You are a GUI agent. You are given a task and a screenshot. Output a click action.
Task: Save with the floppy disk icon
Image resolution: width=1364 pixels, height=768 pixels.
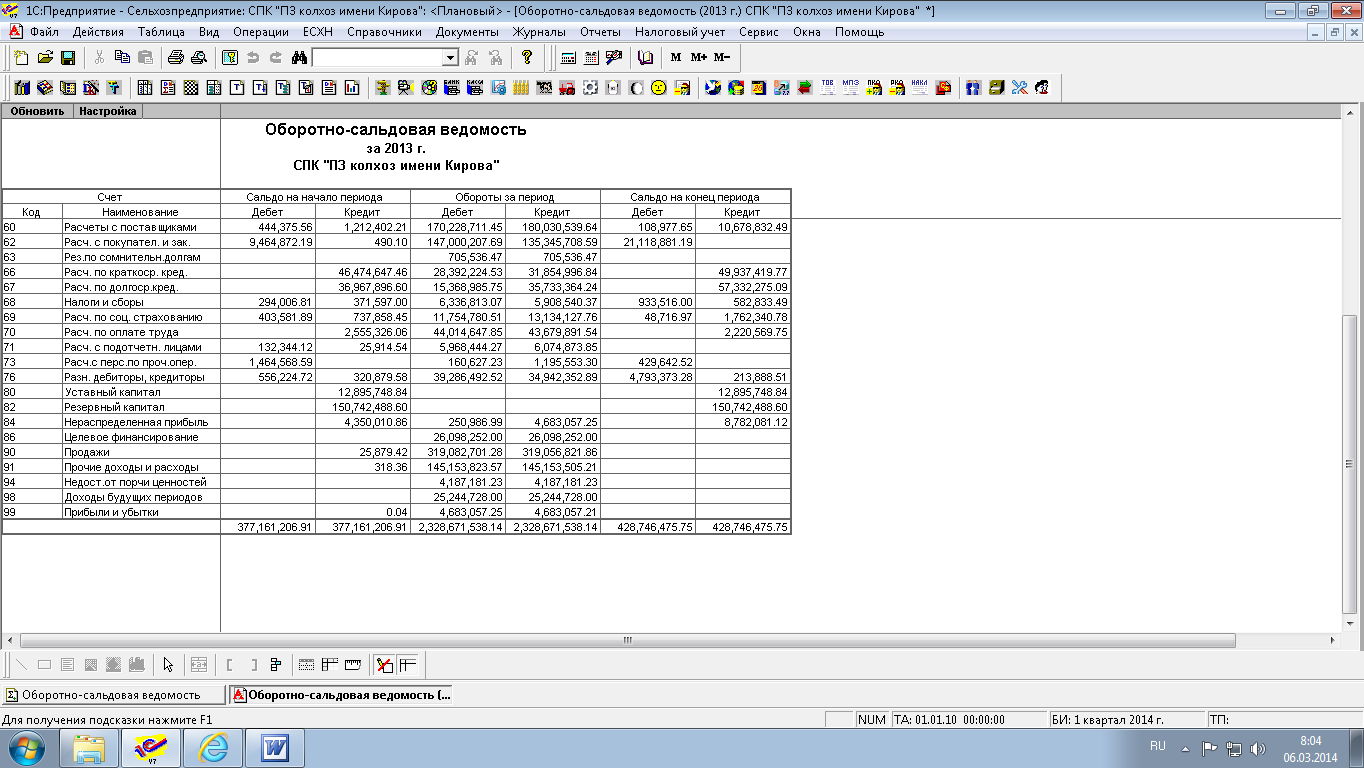[x=68, y=58]
